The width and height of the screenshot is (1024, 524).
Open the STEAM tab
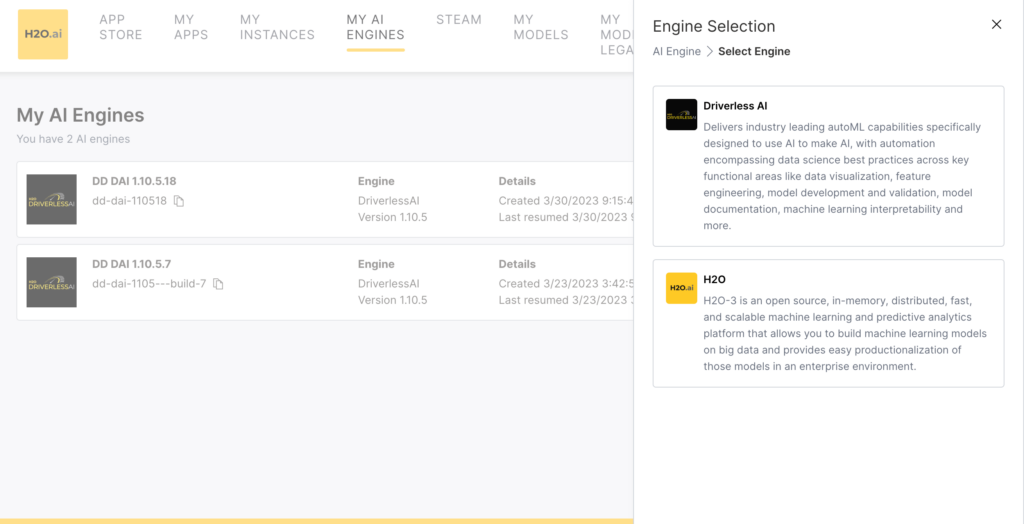(x=459, y=20)
